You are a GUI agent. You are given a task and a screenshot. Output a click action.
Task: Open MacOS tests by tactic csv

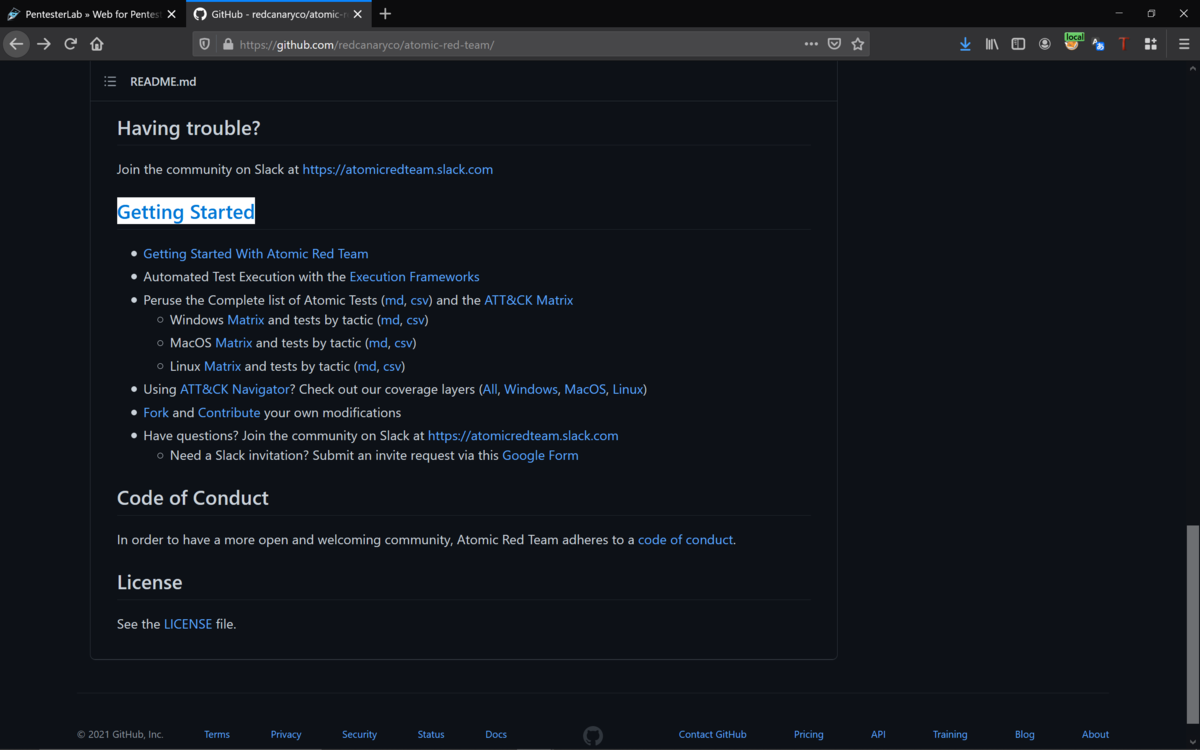pos(403,343)
